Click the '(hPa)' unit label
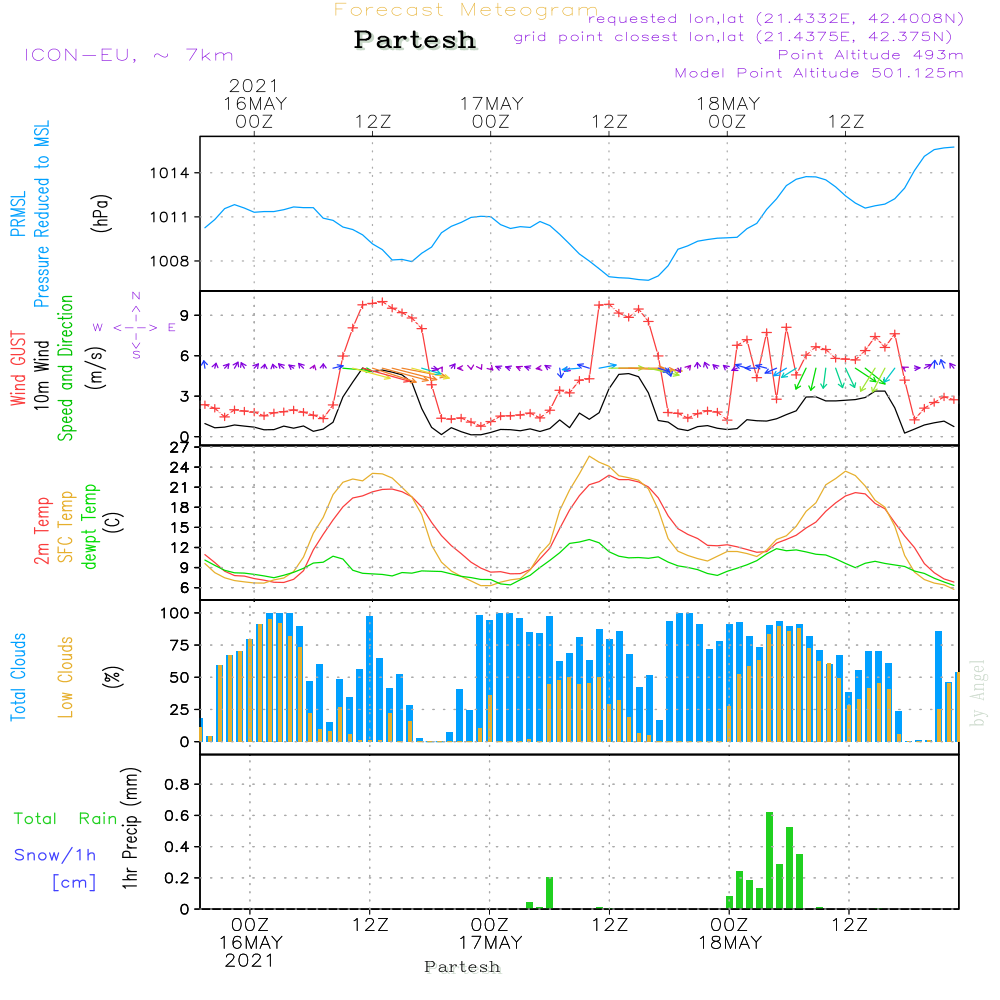This screenshot has width=1000, height=1000. point(101,213)
